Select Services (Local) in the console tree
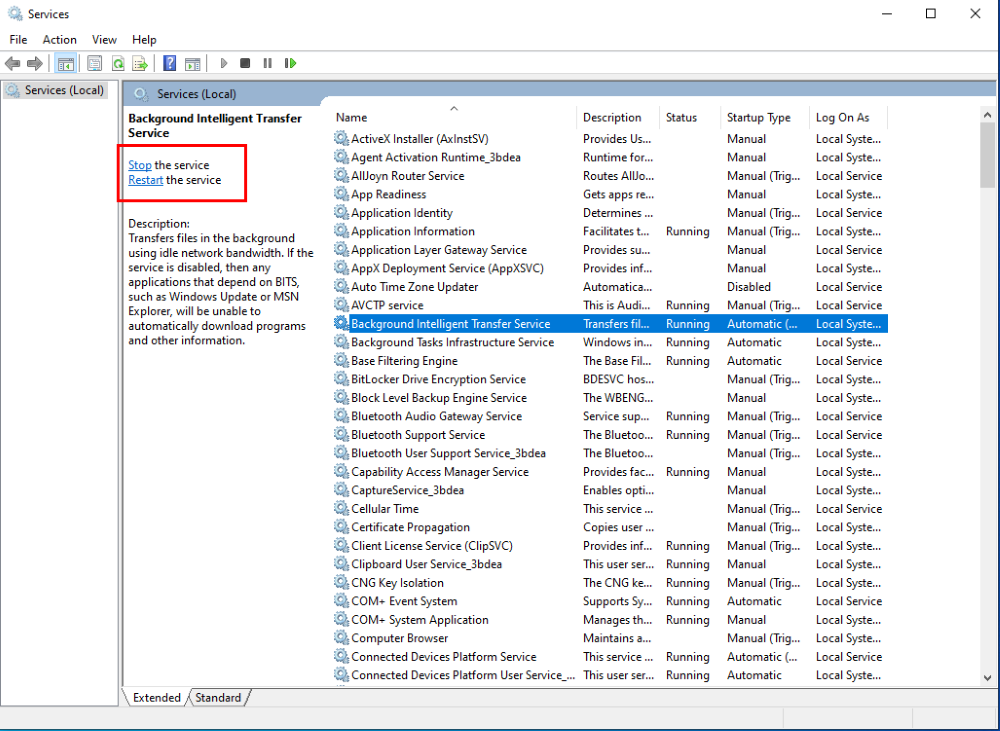 point(64,90)
